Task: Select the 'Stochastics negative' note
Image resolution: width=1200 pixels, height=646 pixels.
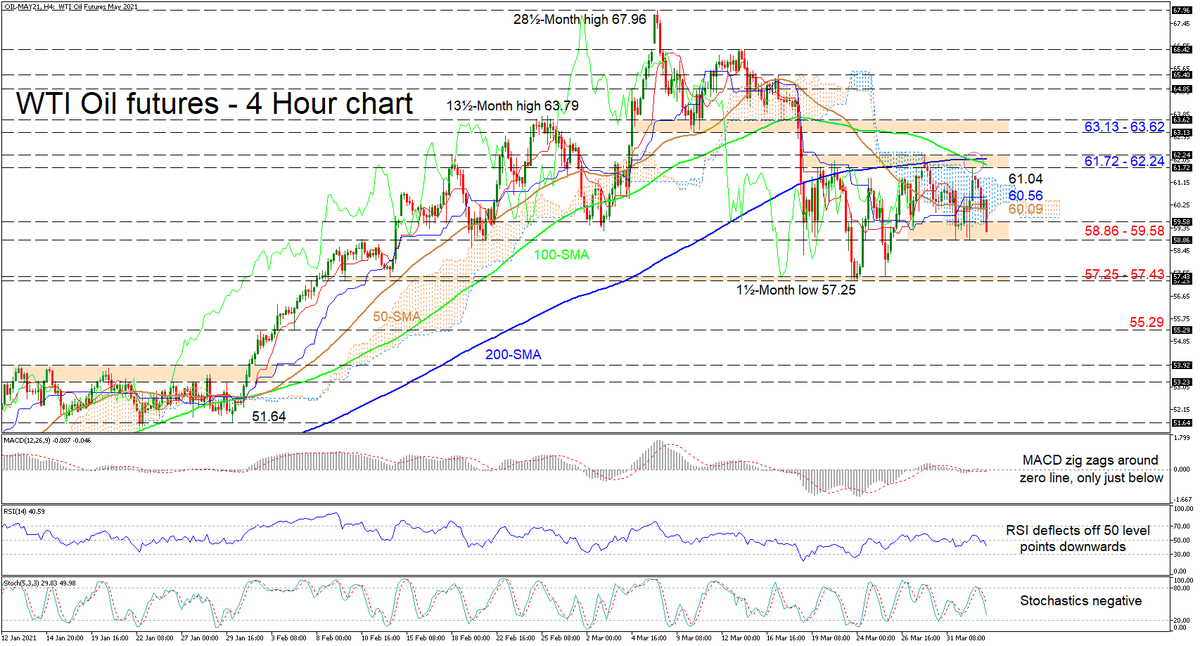Action: click(1081, 602)
